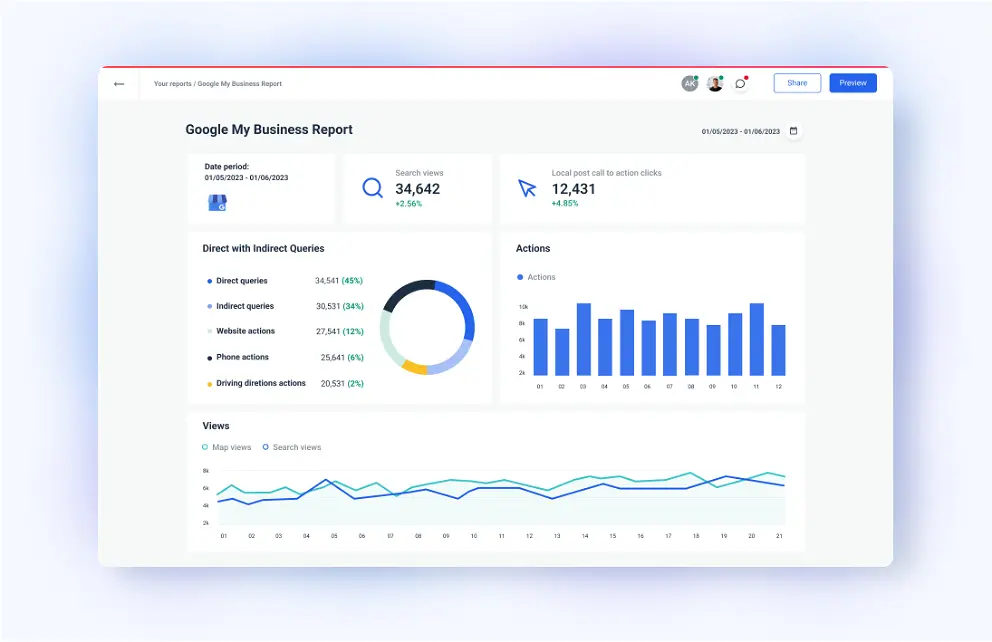Screen dimensions: 992x642
Task: Open the comments chat bubble icon
Action: tap(740, 84)
